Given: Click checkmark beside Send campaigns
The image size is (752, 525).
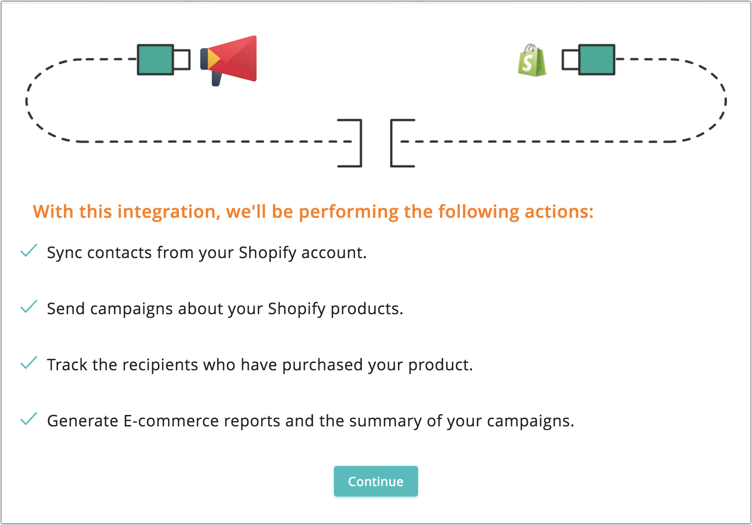Looking at the screenshot, I should [29, 307].
